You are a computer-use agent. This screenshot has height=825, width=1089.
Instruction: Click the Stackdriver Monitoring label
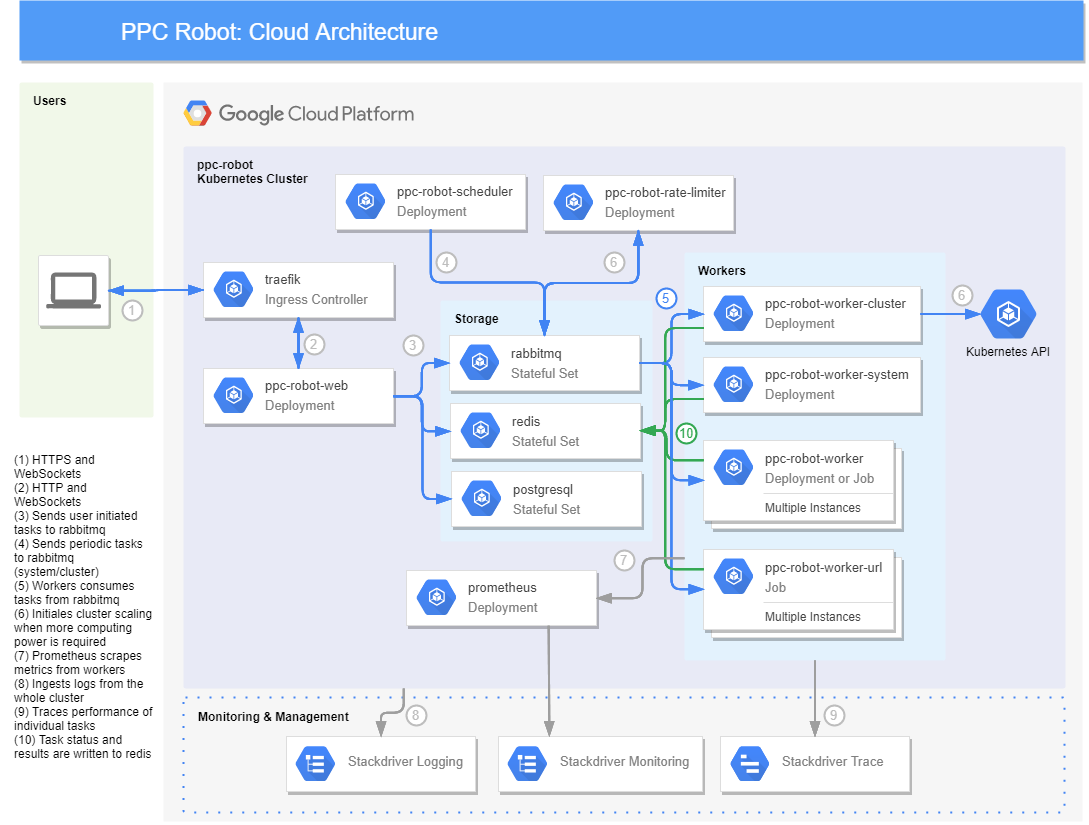[624, 761]
